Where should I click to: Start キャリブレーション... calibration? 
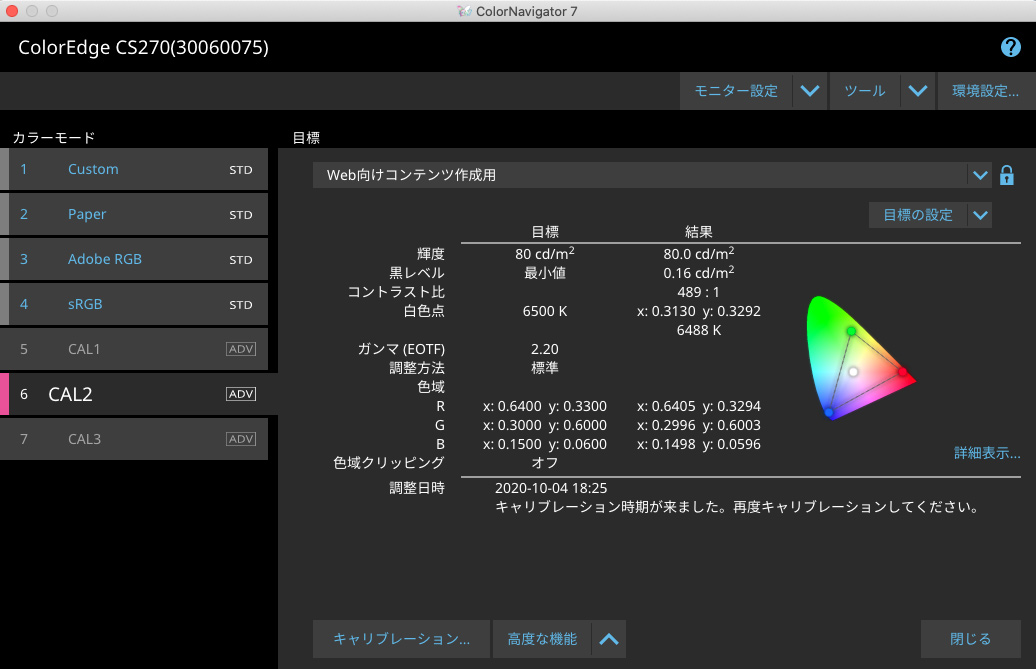[x=401, y=639]
